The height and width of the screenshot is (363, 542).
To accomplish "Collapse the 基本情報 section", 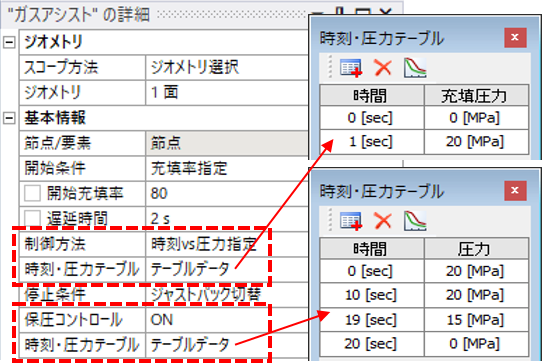I will coord(9,118).
